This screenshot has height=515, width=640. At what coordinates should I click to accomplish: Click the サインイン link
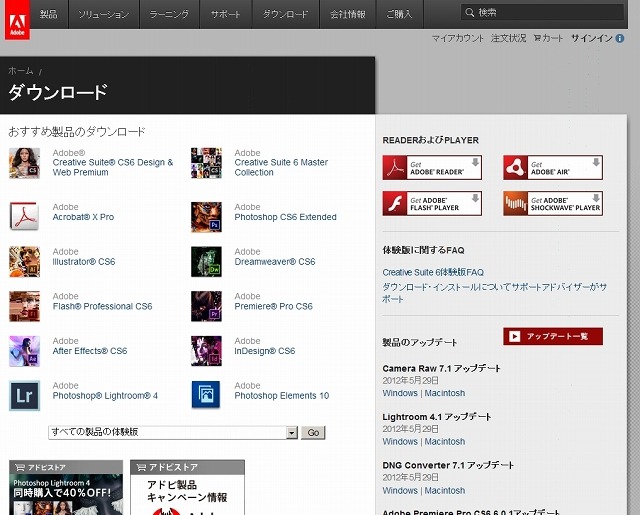pyautogui.click(x=592, y=38)
